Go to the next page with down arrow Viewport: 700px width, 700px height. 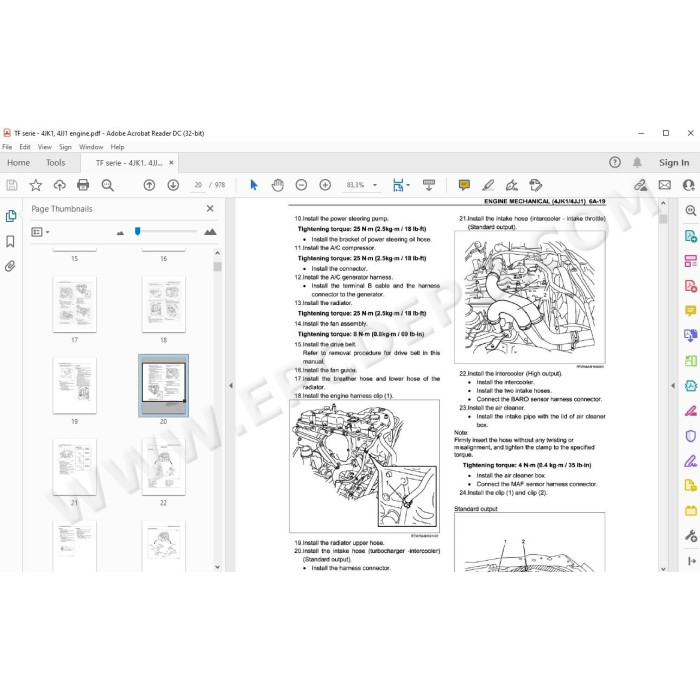(x=173, y=185)
